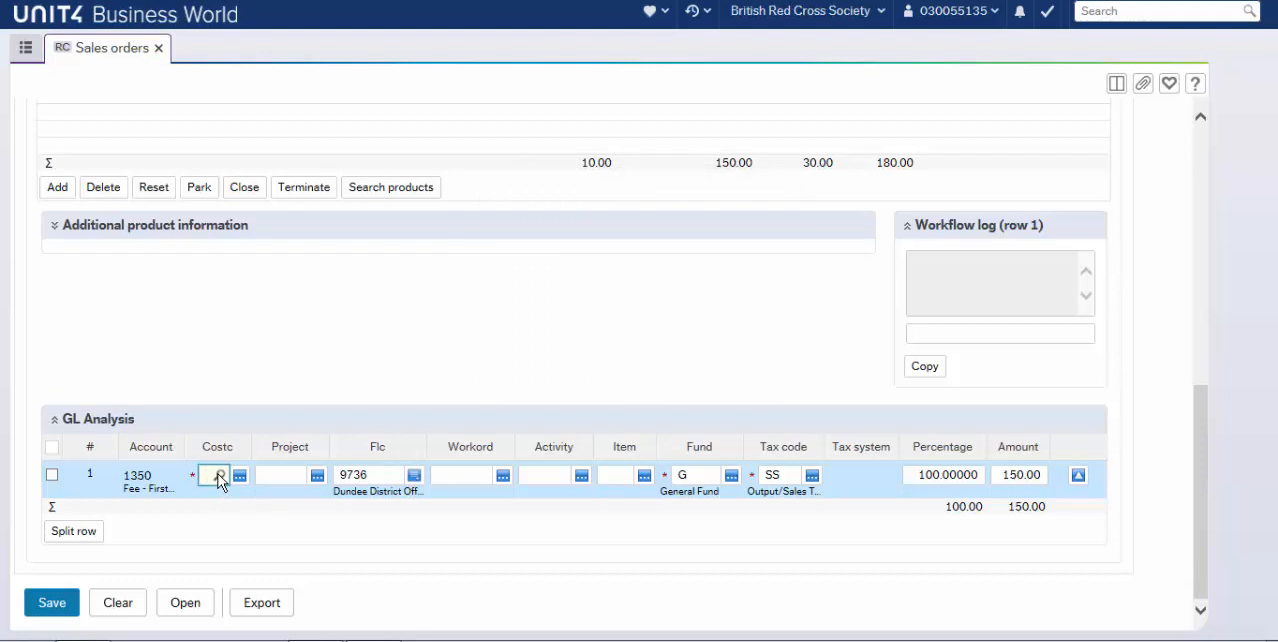Click the Flc field containing 9736
The height and width of the screenshot is (642, 1278).
pyautogui.click(x=368, y=475)
